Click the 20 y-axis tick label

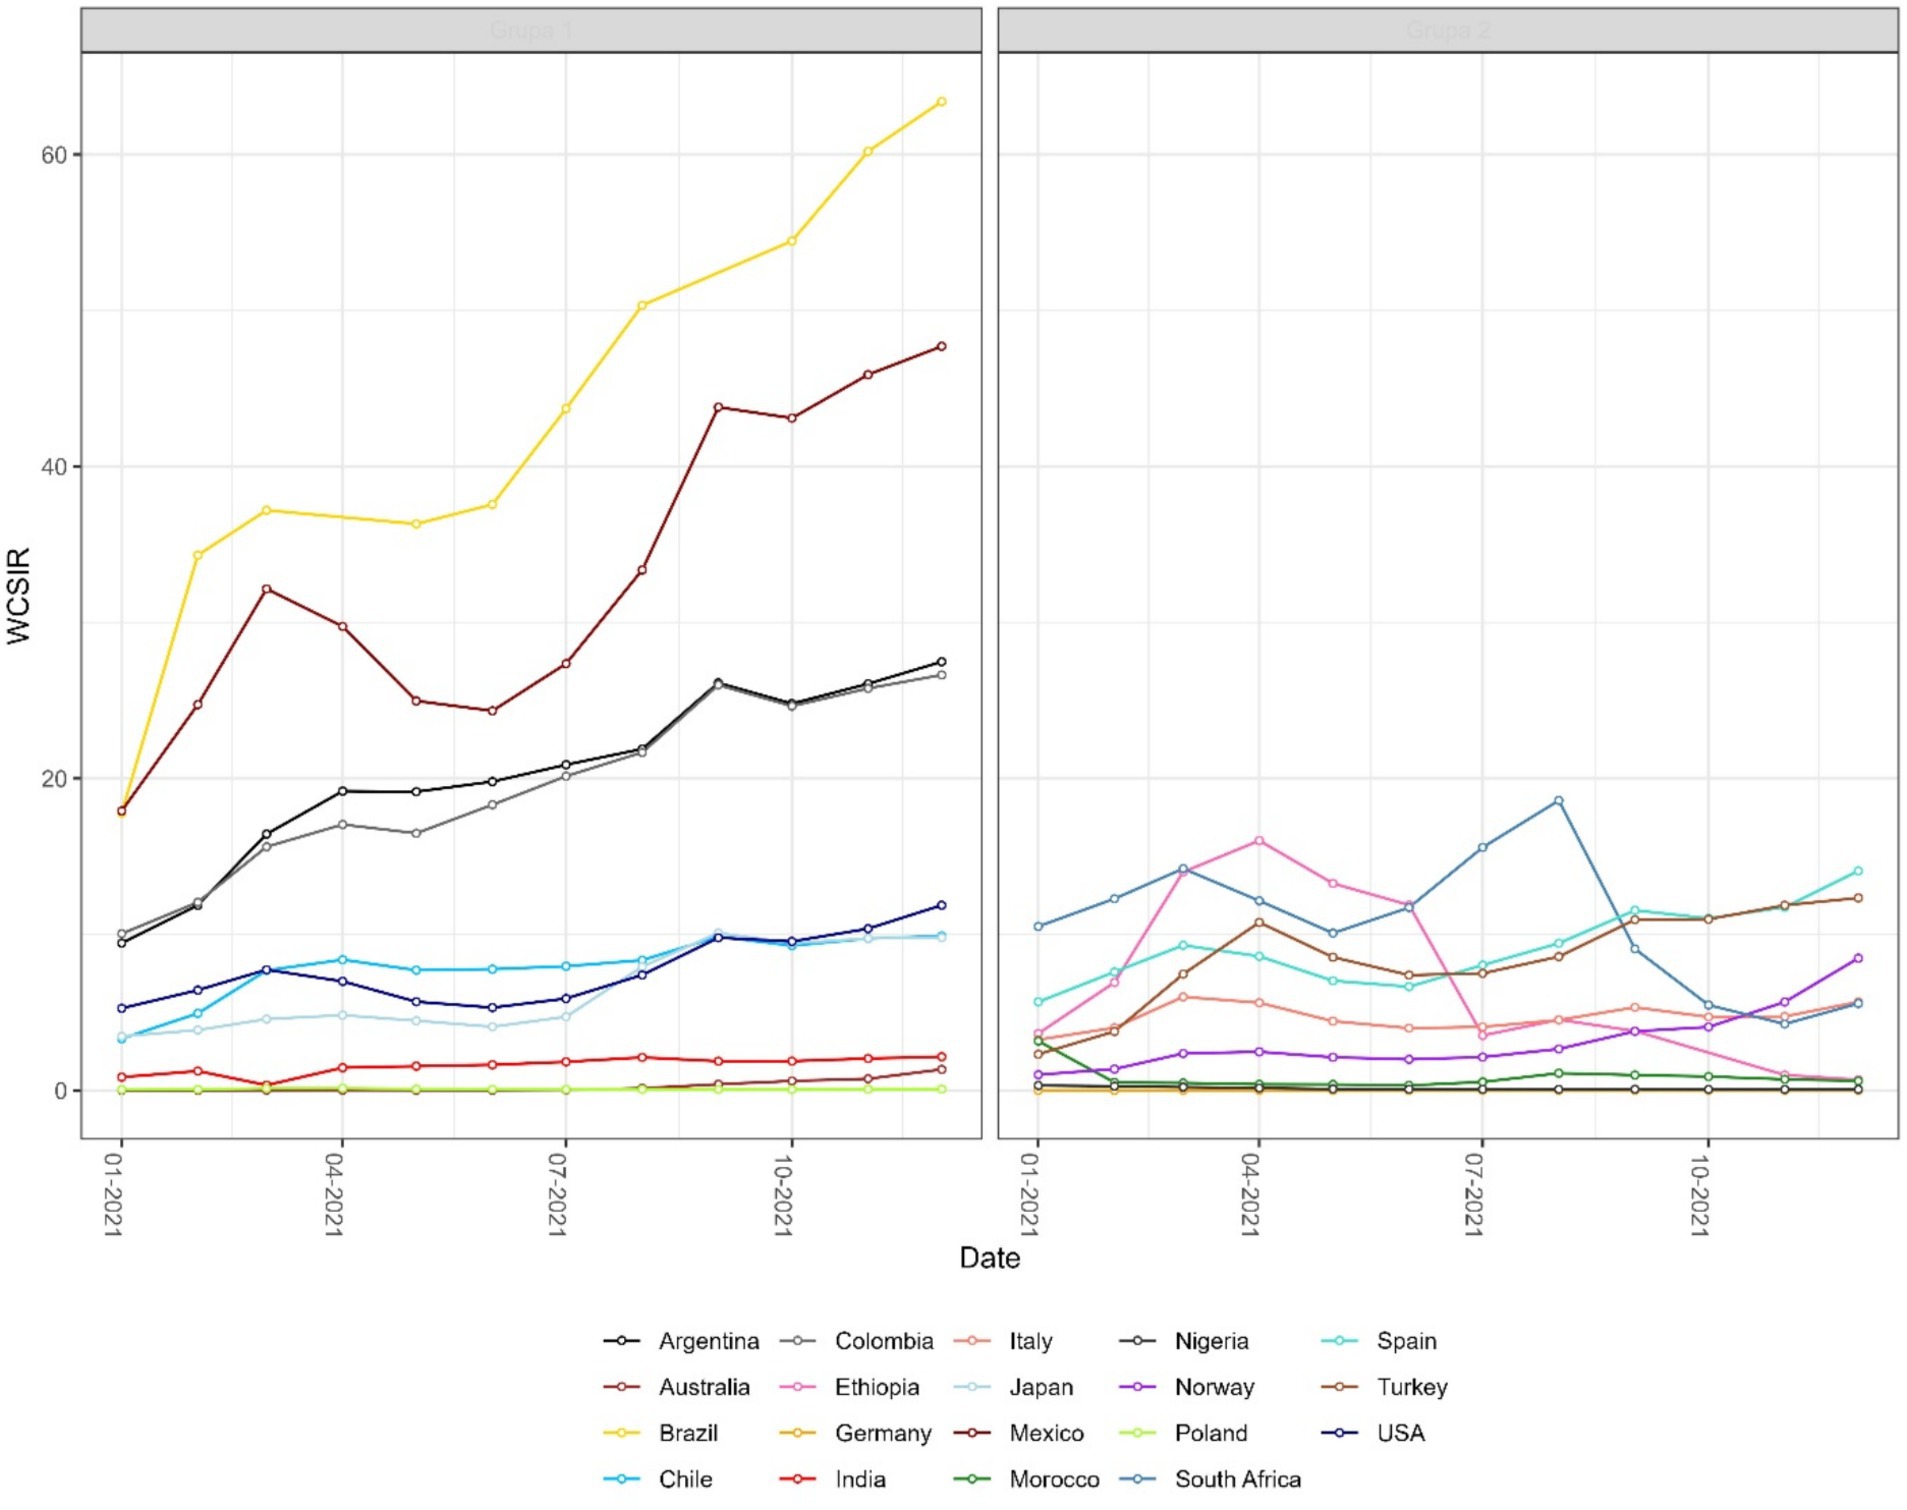pyautogui.click(x=54, y=779)
